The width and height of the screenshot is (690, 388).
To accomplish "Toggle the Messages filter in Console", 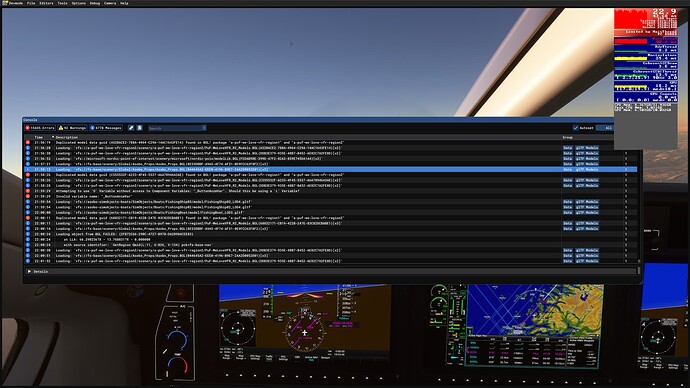I will coord(106,128).
